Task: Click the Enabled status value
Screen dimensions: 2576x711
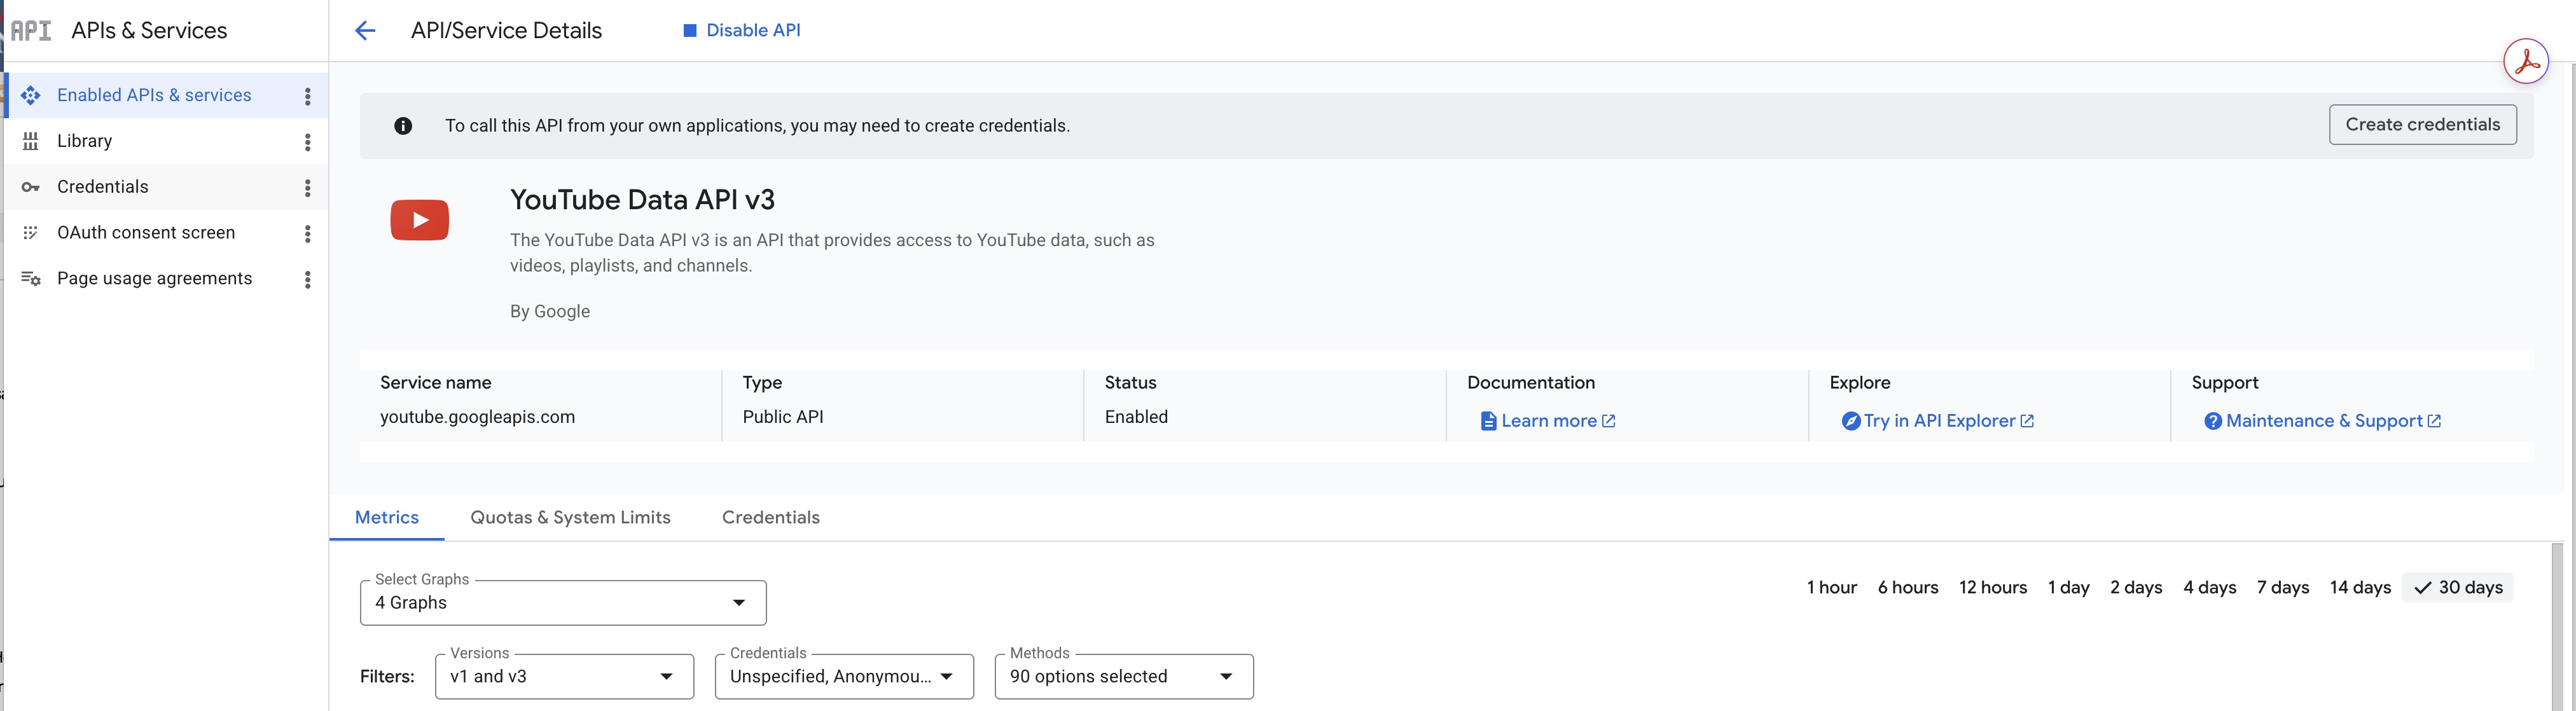Action: tap(1136, 417)
